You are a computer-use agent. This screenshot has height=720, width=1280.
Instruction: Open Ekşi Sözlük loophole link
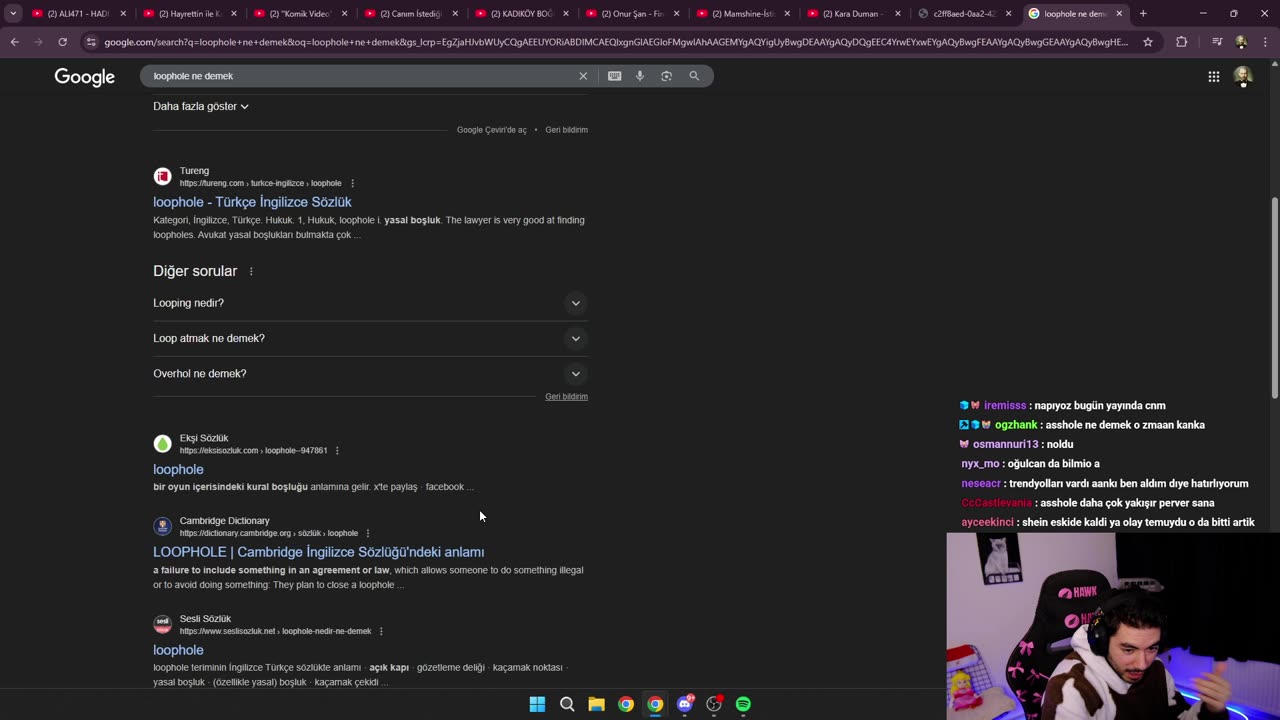click(x=178, y=469)
